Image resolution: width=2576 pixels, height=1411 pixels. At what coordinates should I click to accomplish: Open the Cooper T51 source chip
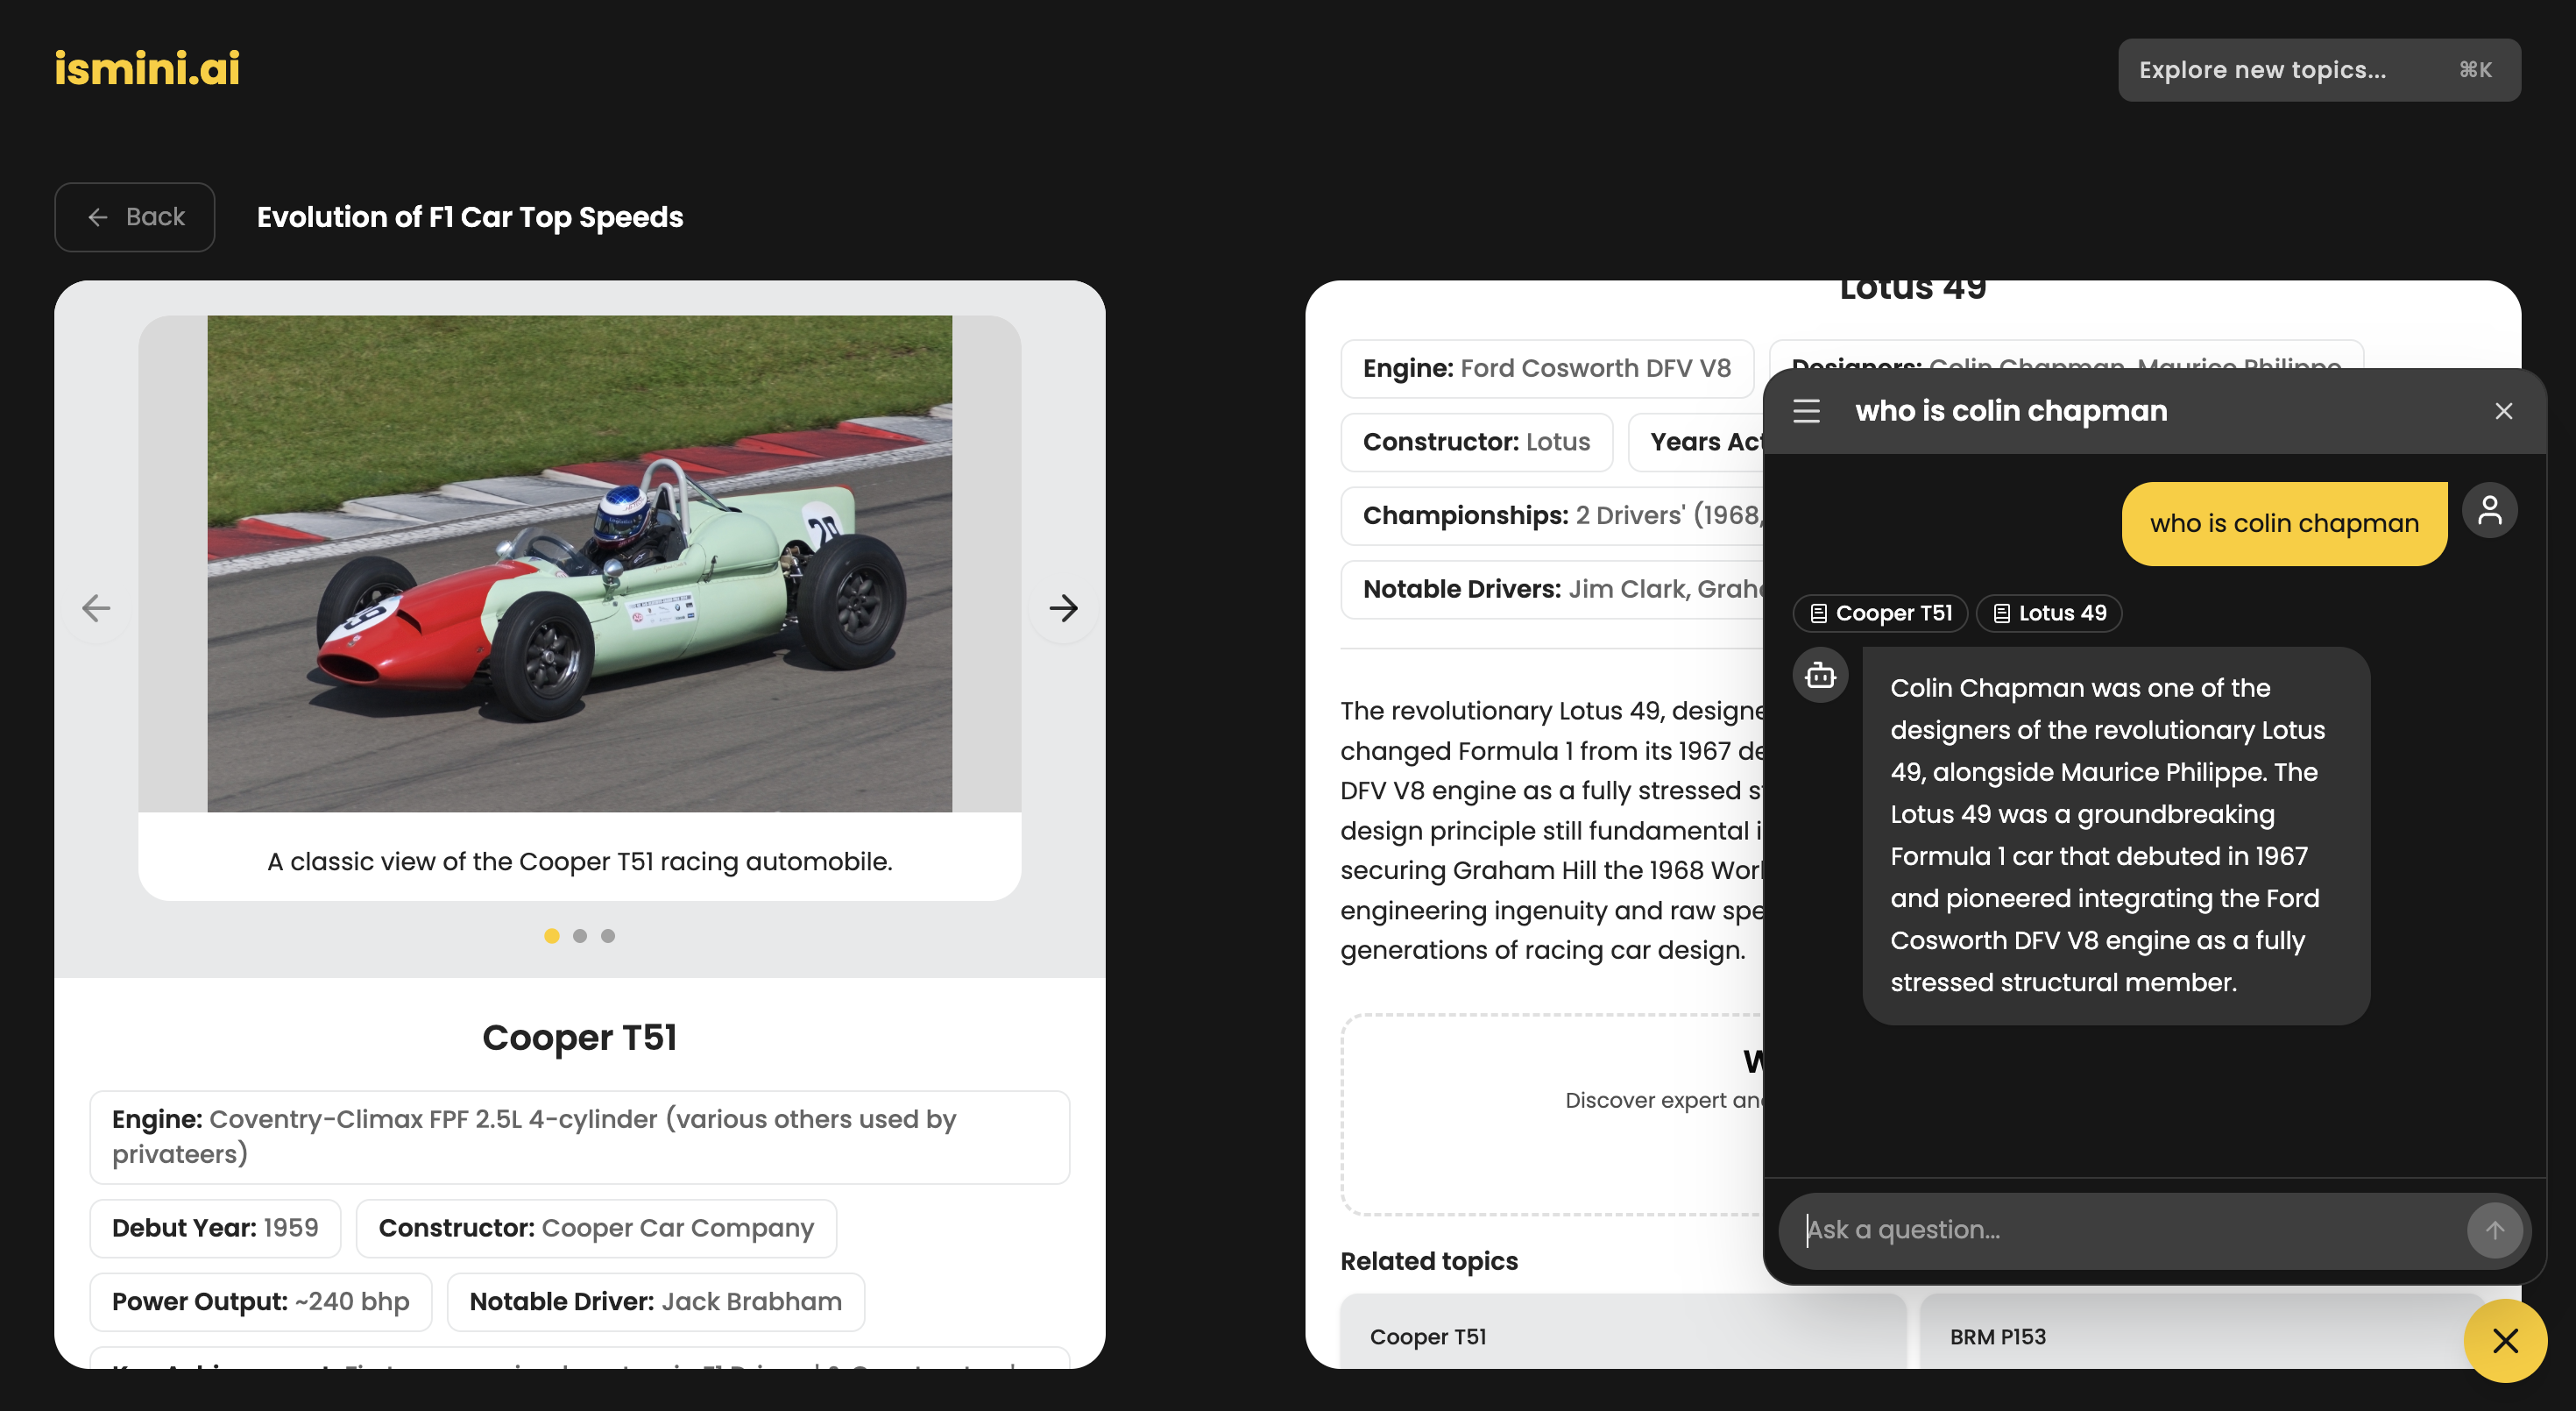[x=1880, y=613]
